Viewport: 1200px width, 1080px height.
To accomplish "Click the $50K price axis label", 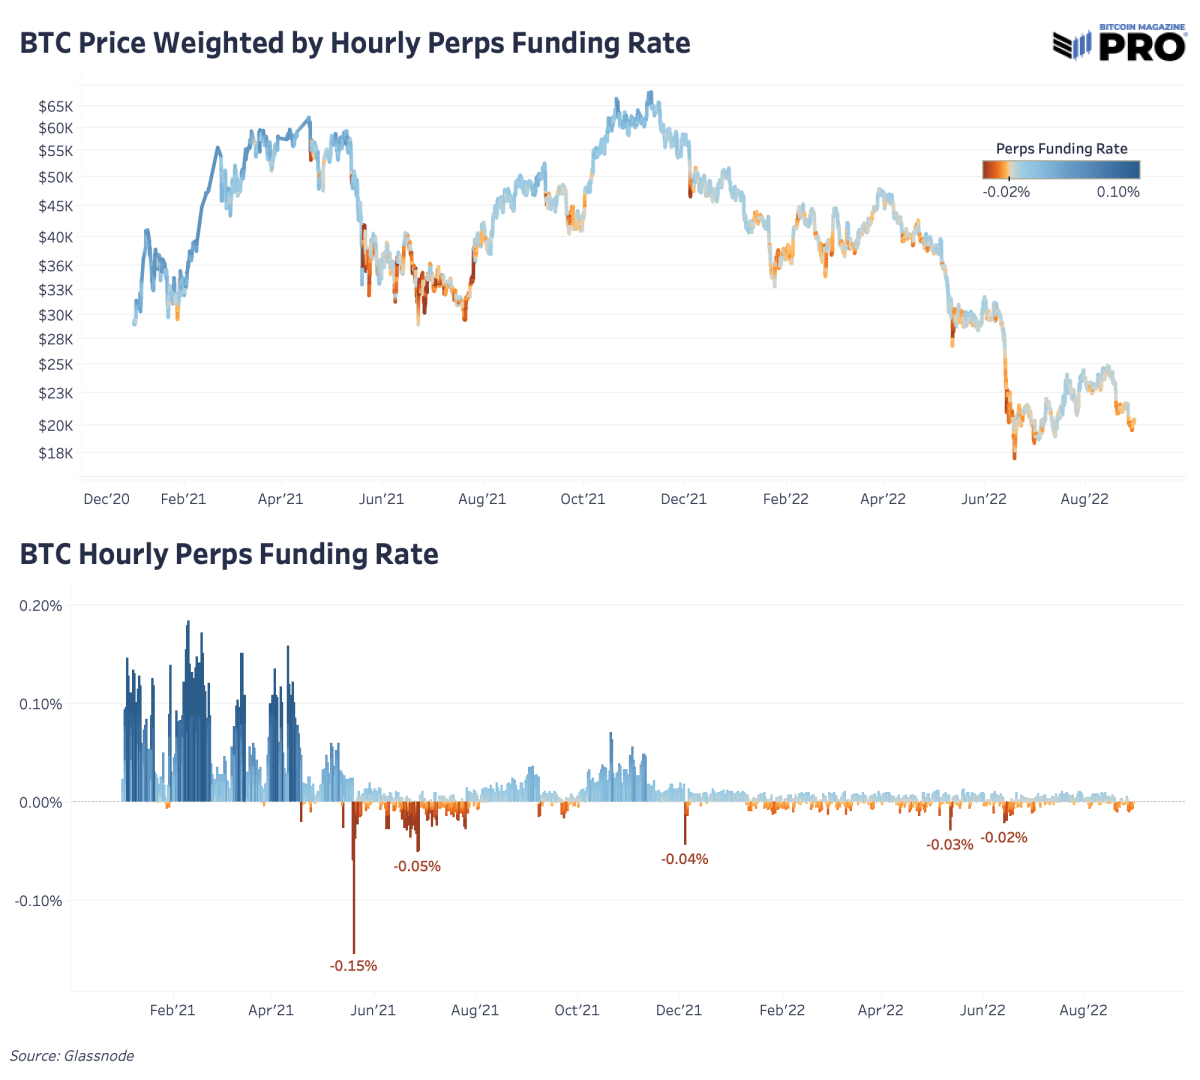I will 56,177.
